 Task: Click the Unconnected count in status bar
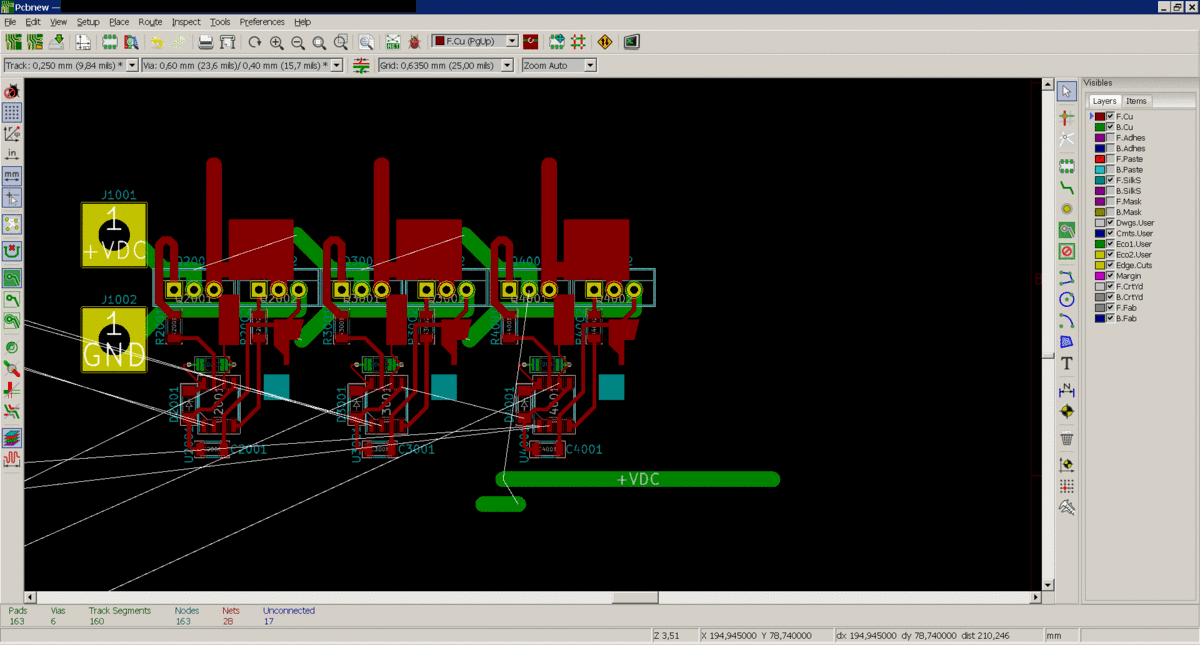(269, 622)
